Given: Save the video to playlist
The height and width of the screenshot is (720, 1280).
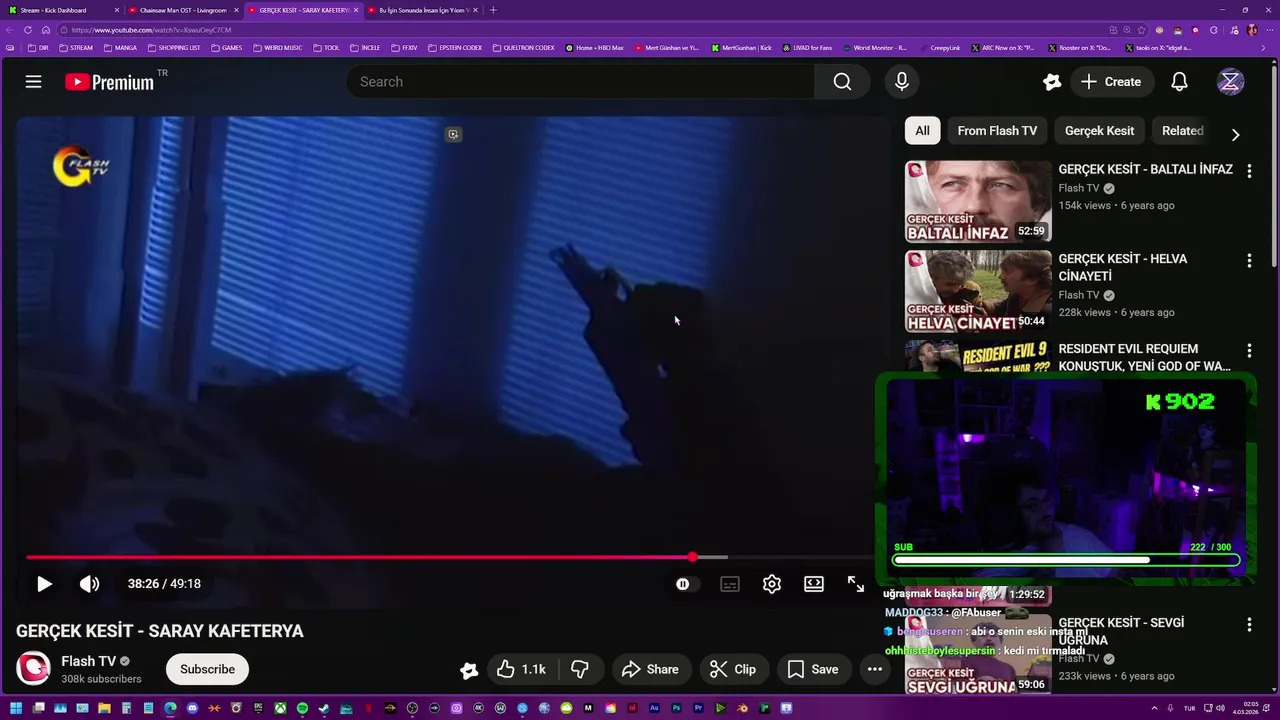Looking at the screenshot, I should (x=813, y=669).
